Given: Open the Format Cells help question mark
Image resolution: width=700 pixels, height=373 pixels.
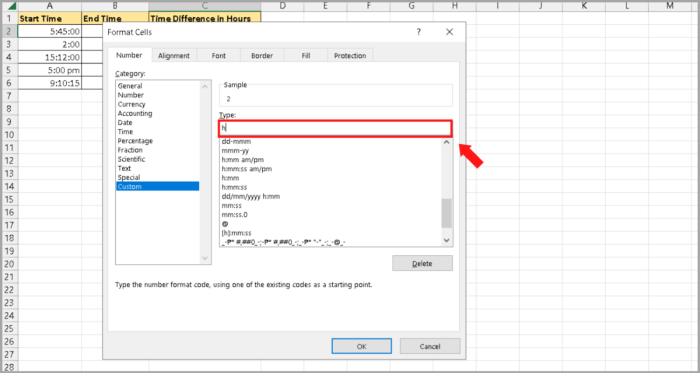Looking at the screenshot, I should click(419, 32).
